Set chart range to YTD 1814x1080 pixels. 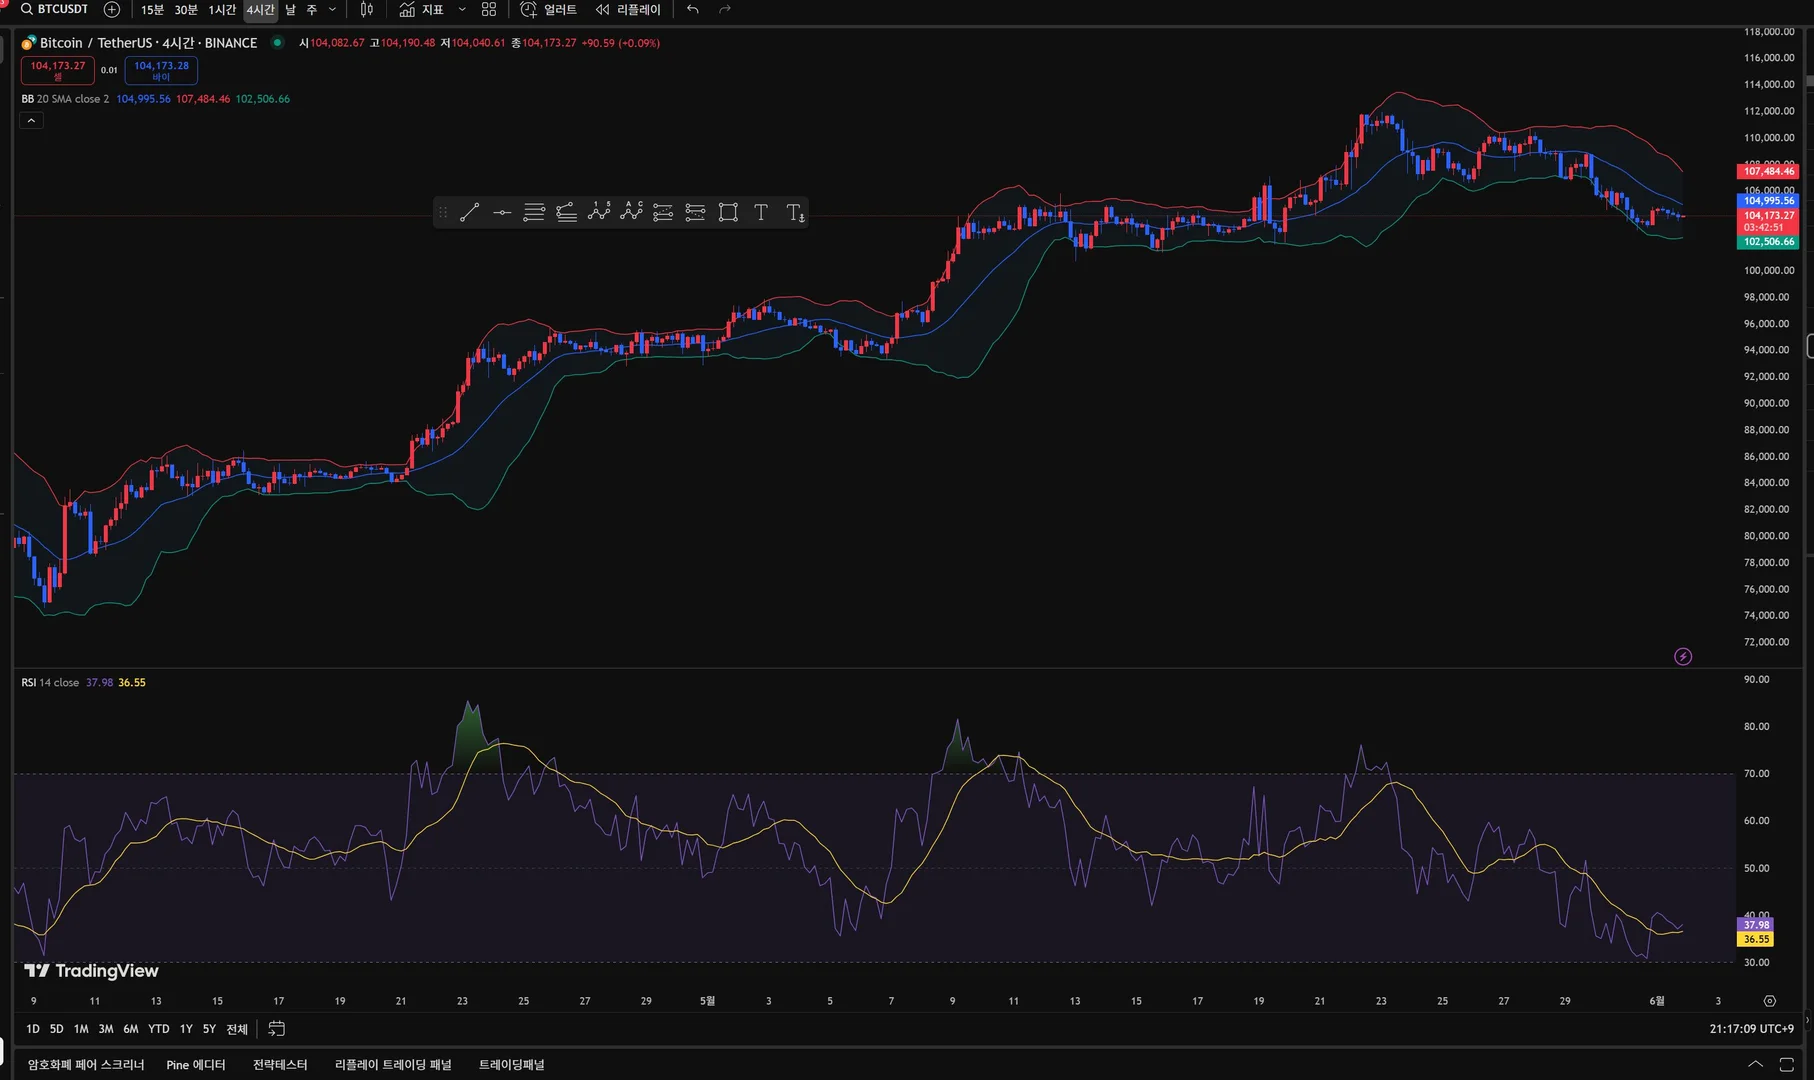pyautogui.click(x=159, y=1029)
